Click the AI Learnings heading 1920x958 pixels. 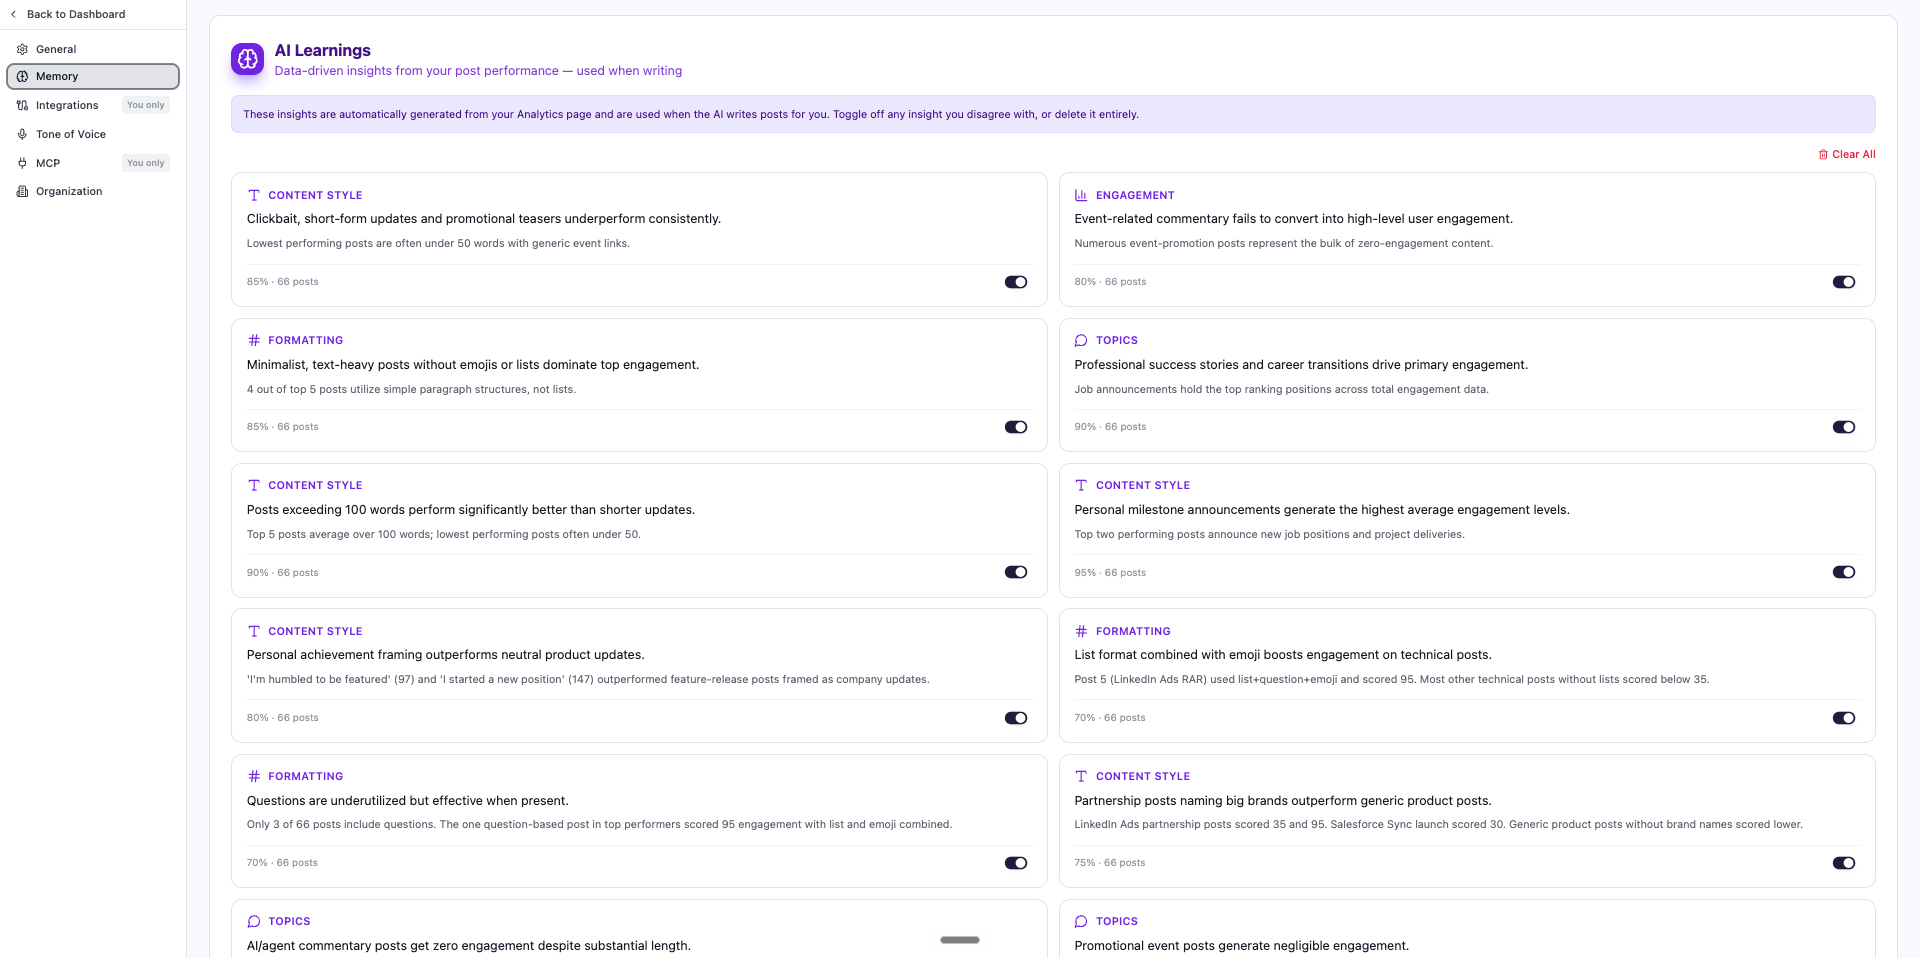[322, 50]
